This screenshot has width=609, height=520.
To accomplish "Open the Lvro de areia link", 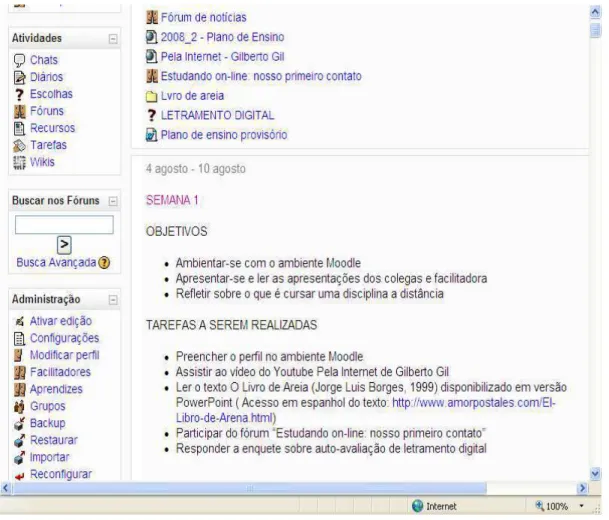I will pyautogui.click(x=192, y=96).
